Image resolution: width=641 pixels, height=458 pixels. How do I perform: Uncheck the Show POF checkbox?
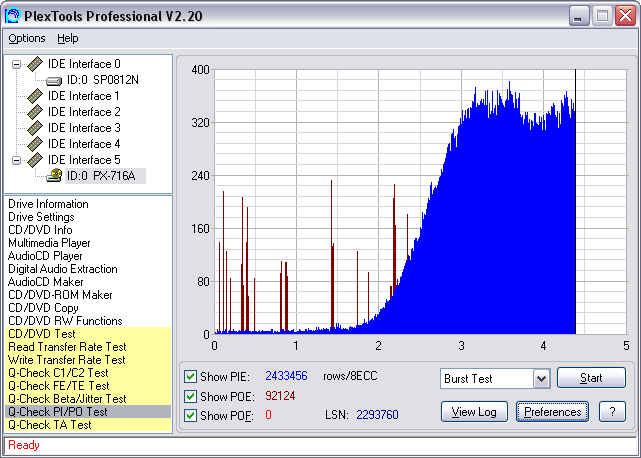(190, 415)
